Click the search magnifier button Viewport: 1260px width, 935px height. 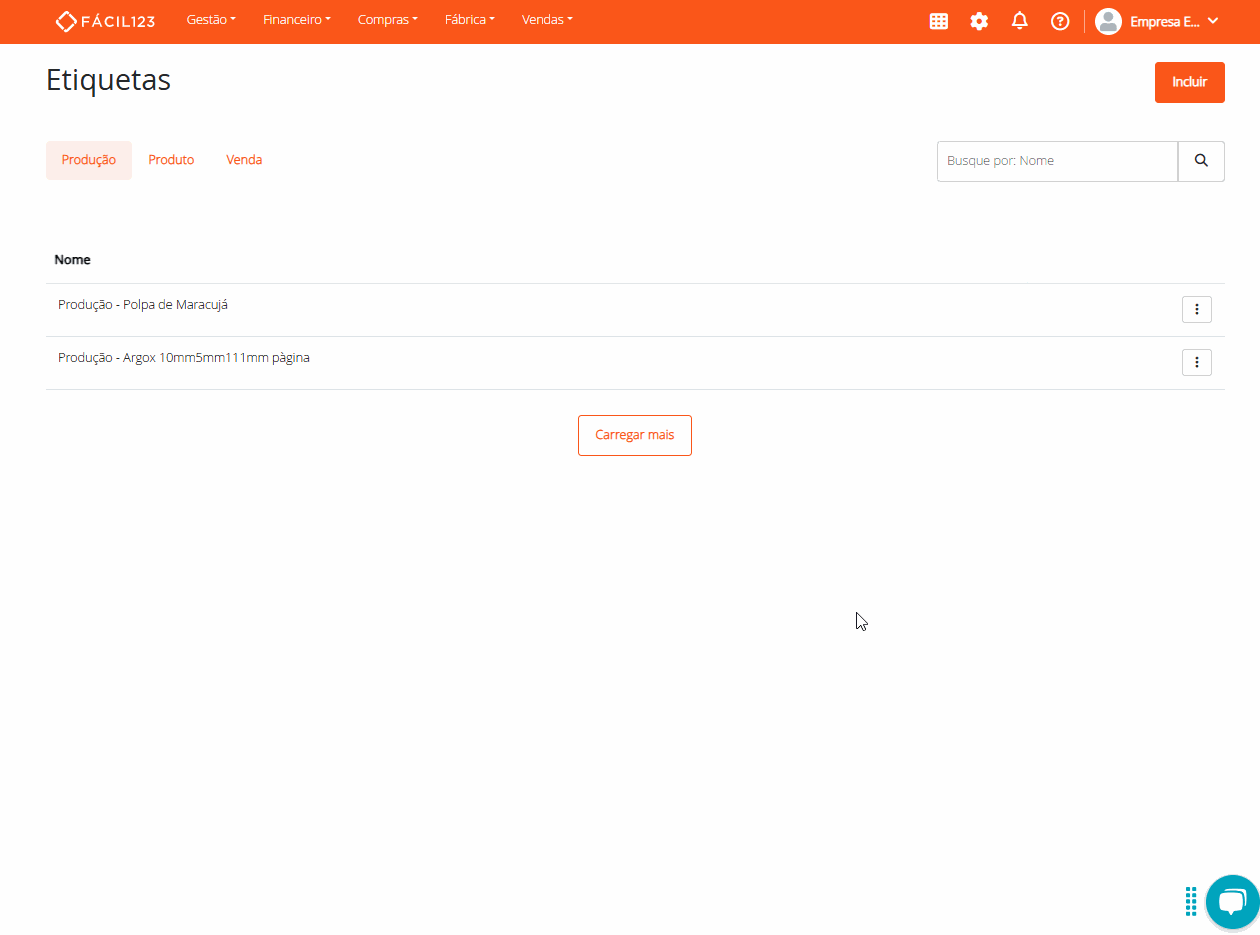1201,161
